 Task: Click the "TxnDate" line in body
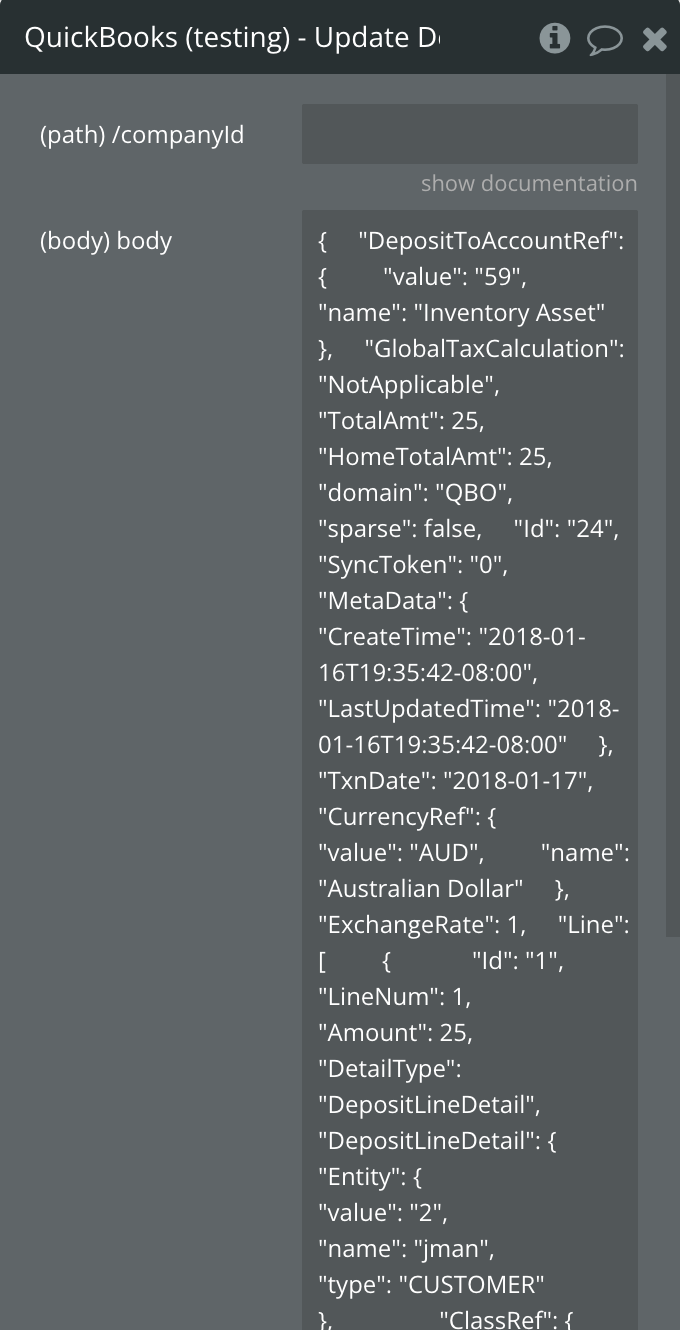tap(454, 781)
